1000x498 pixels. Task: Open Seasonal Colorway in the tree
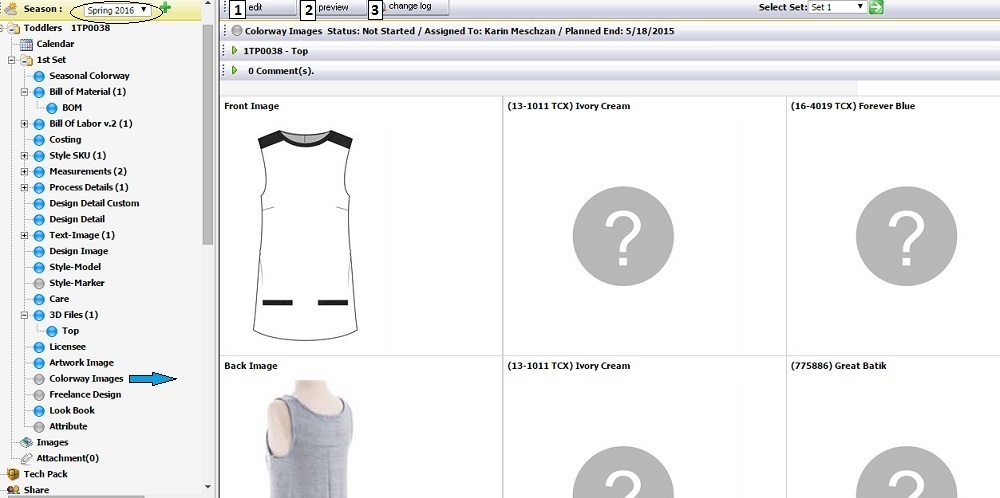point(89,76)
